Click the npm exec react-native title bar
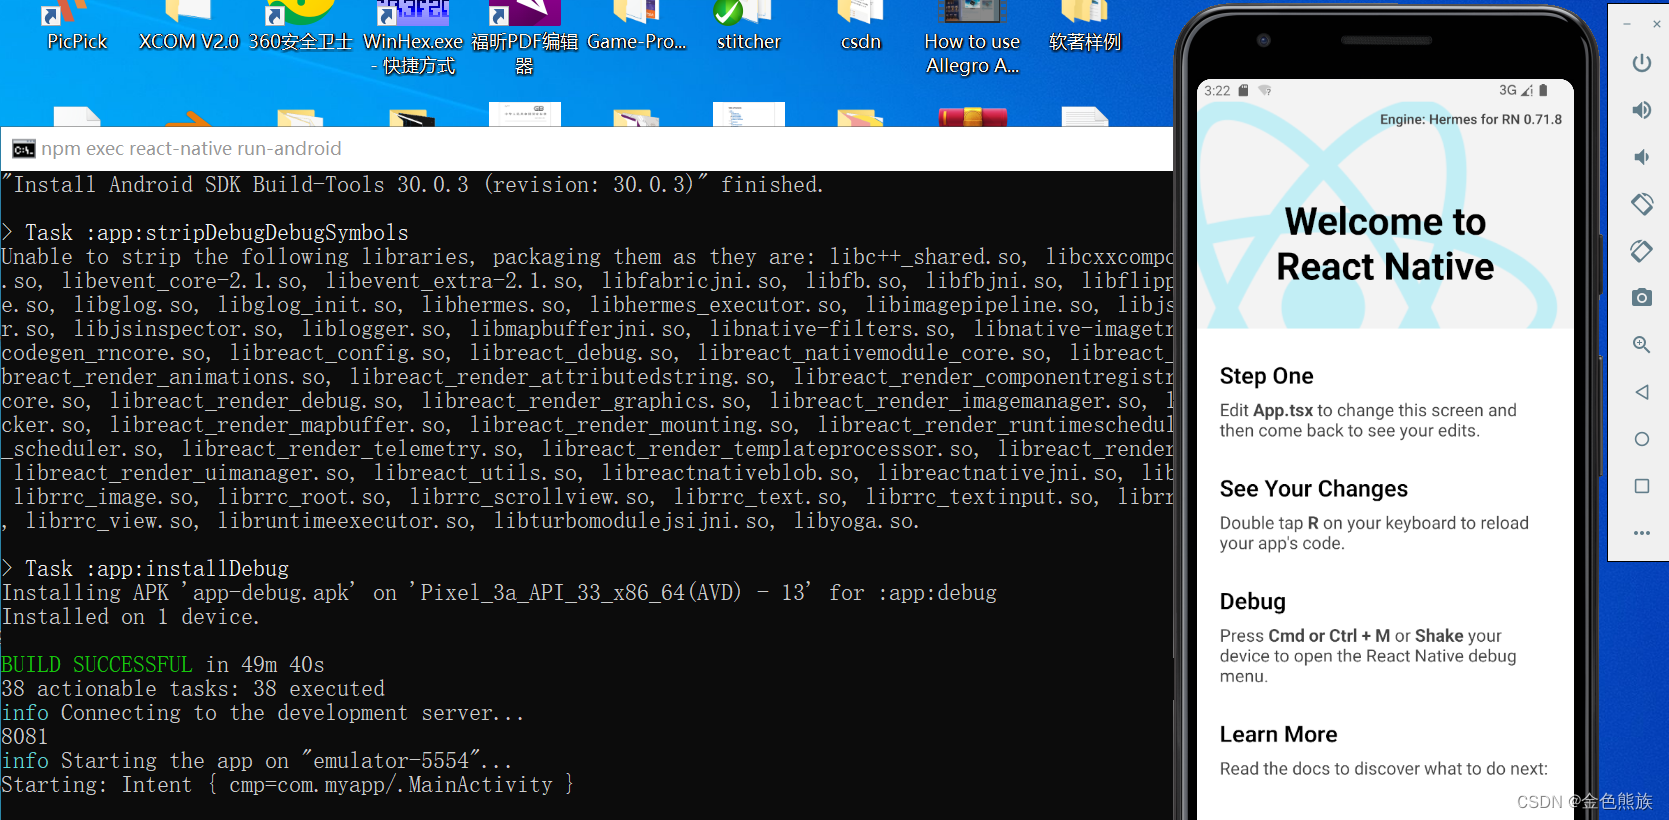Viewport: 1669px width, 820px height. tap(586, 149)
